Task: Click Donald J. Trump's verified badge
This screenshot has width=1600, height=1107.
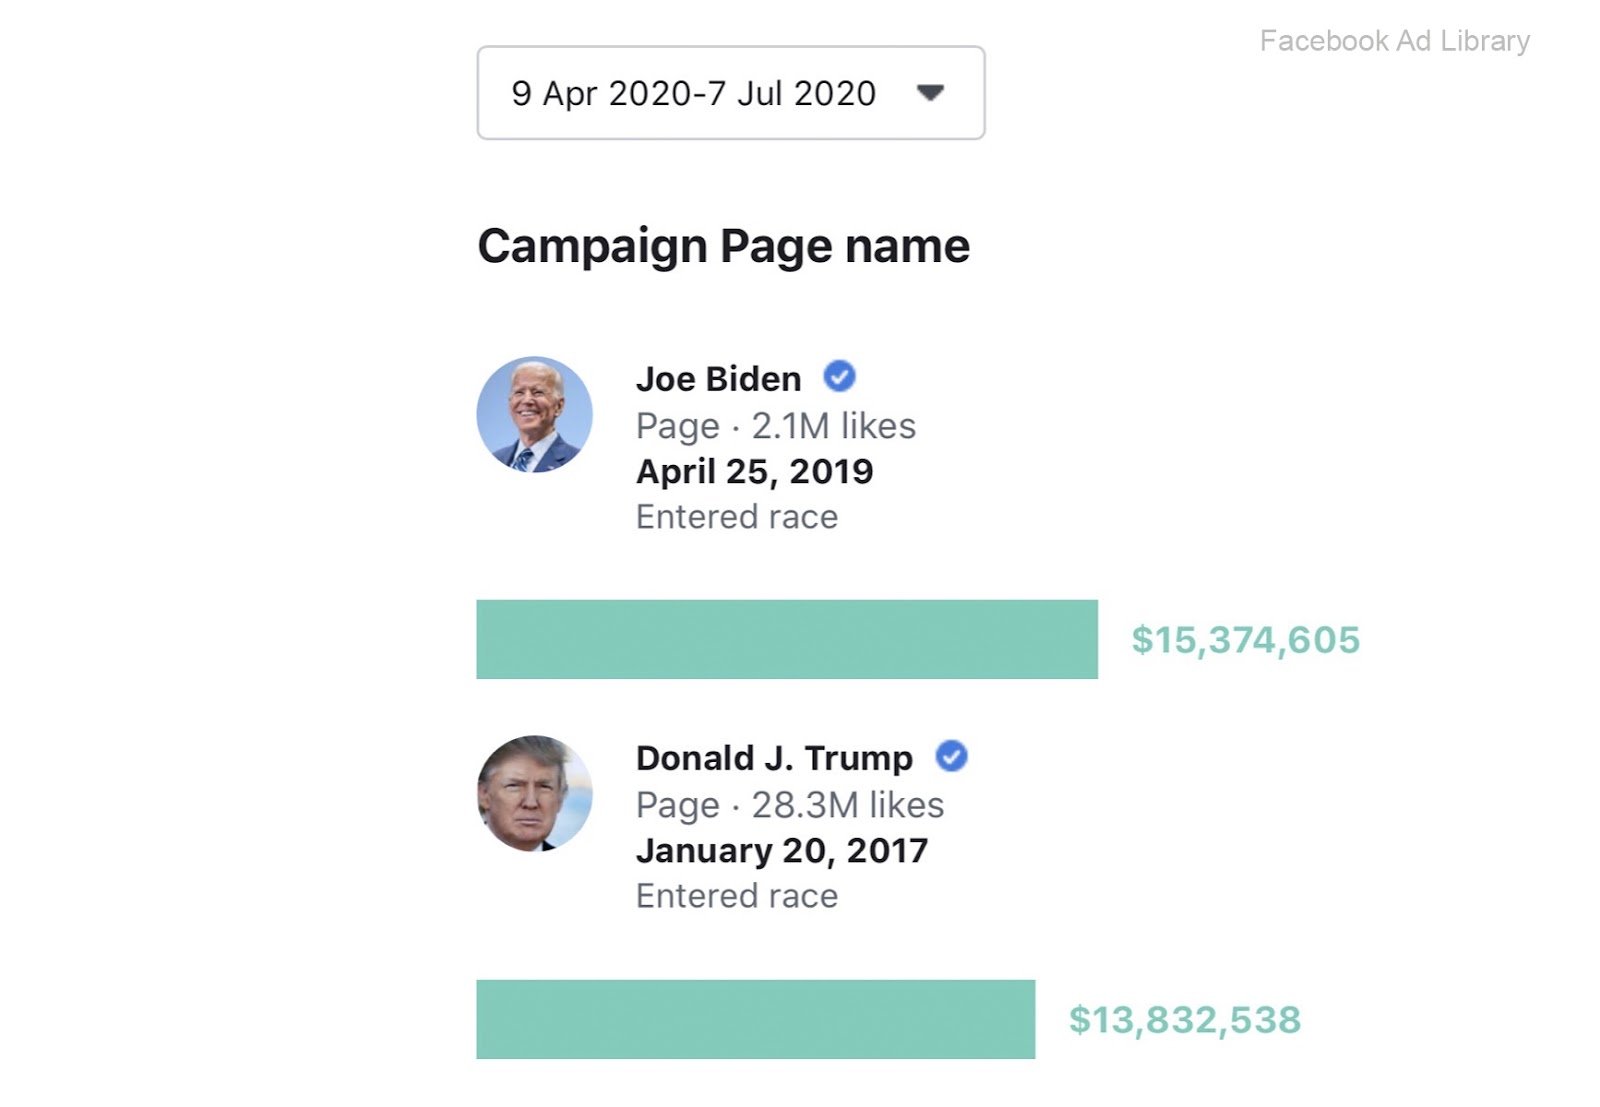Action: click(951, 756)
